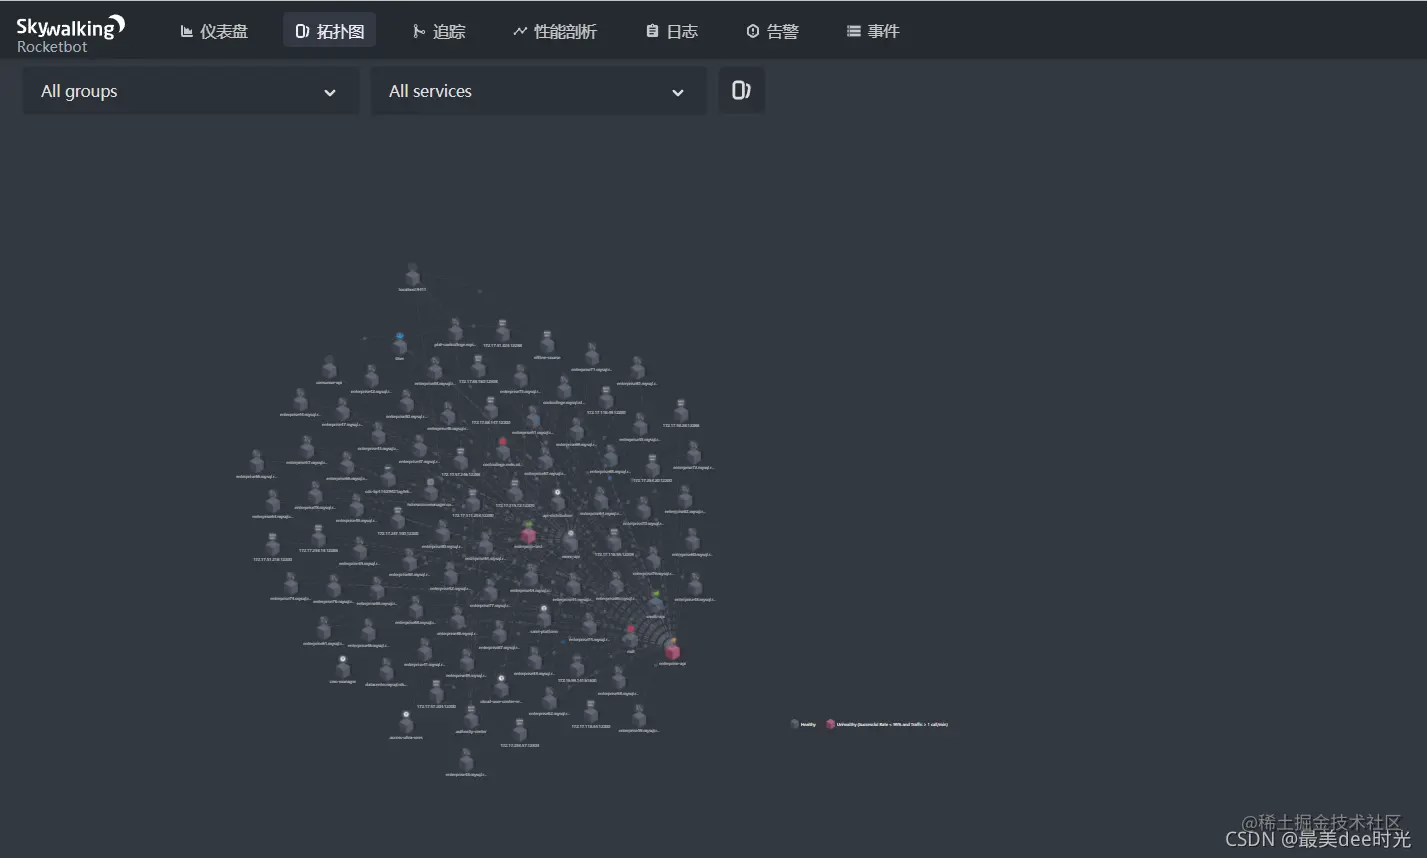Click the Healthy legend label
The width and height of the screenshot is (1427, 858).
806,724
